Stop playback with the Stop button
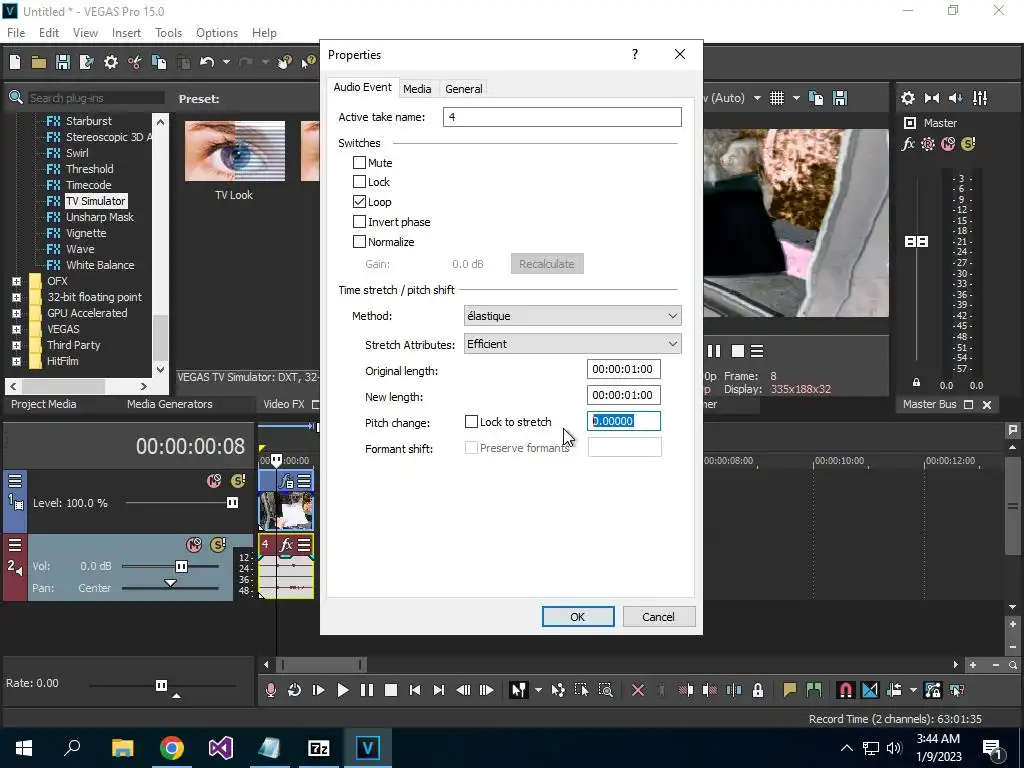This screenshot has height=768, width=1024. point(391,690)
